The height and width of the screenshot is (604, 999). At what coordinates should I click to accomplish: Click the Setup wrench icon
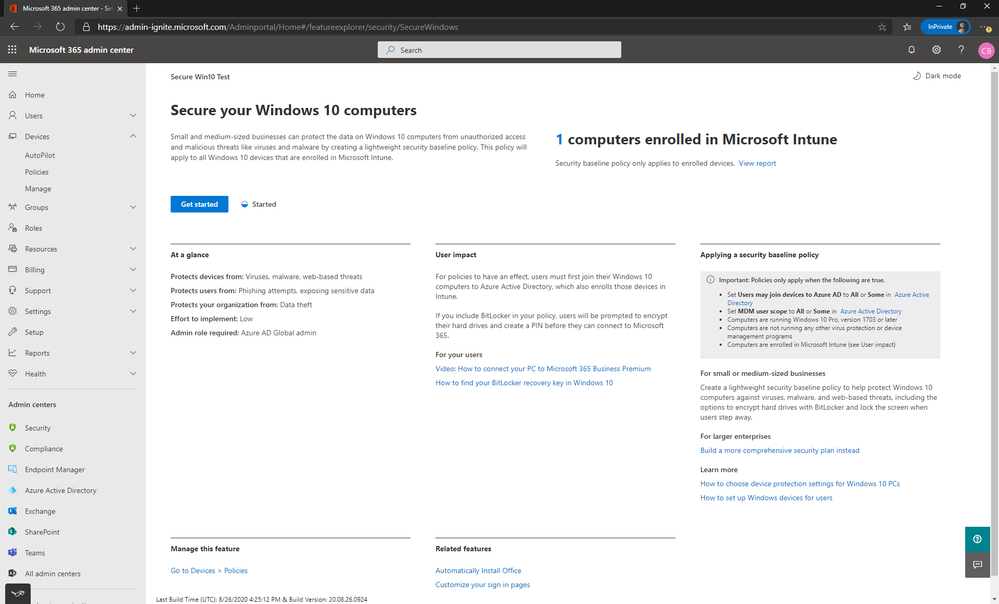click(x=12, y=332)
